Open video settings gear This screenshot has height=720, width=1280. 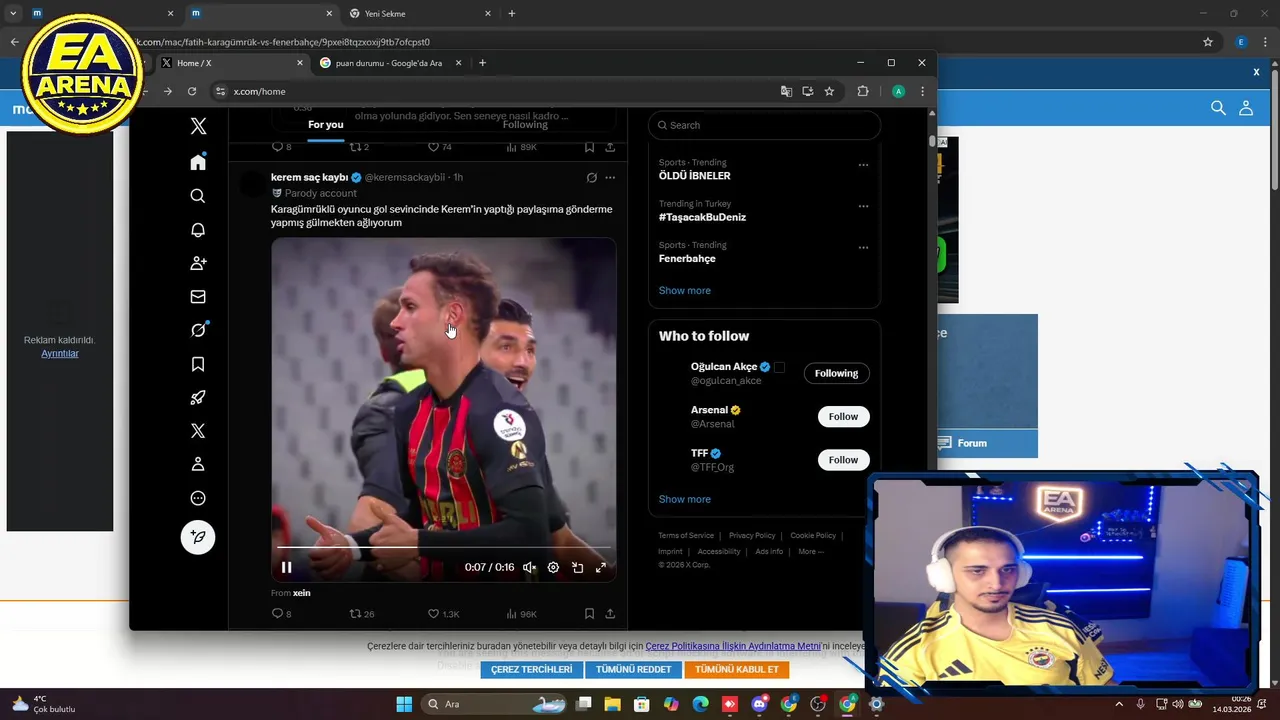553,567
